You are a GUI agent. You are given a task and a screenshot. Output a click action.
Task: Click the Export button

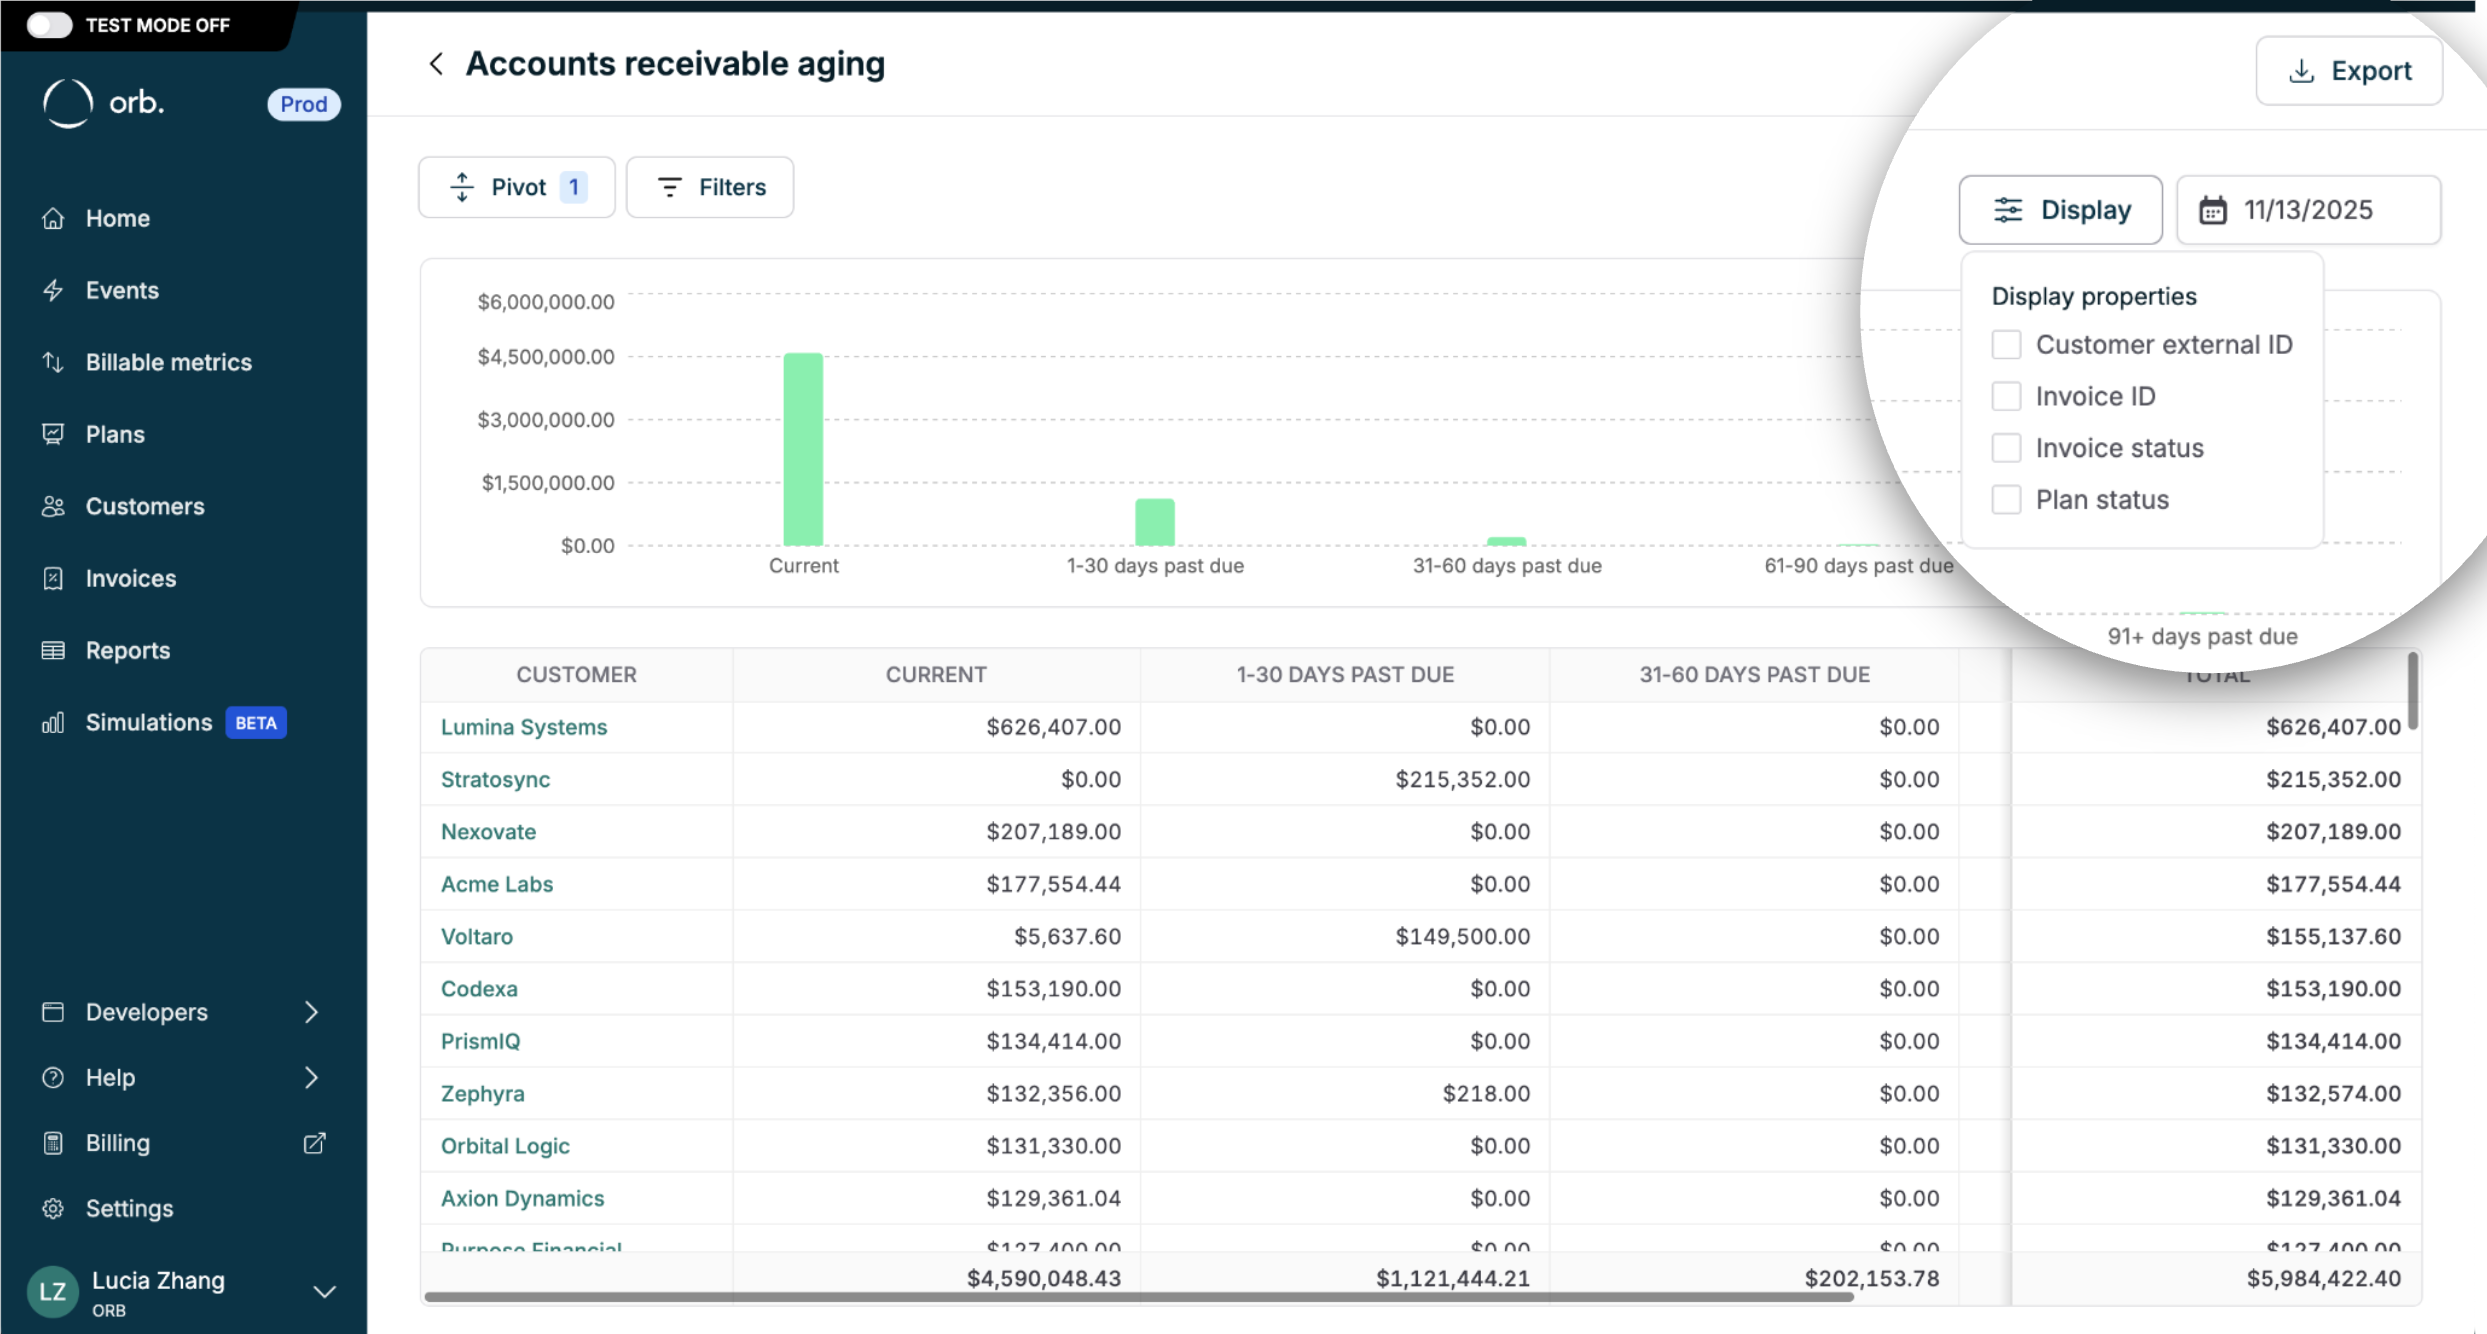2349,71
